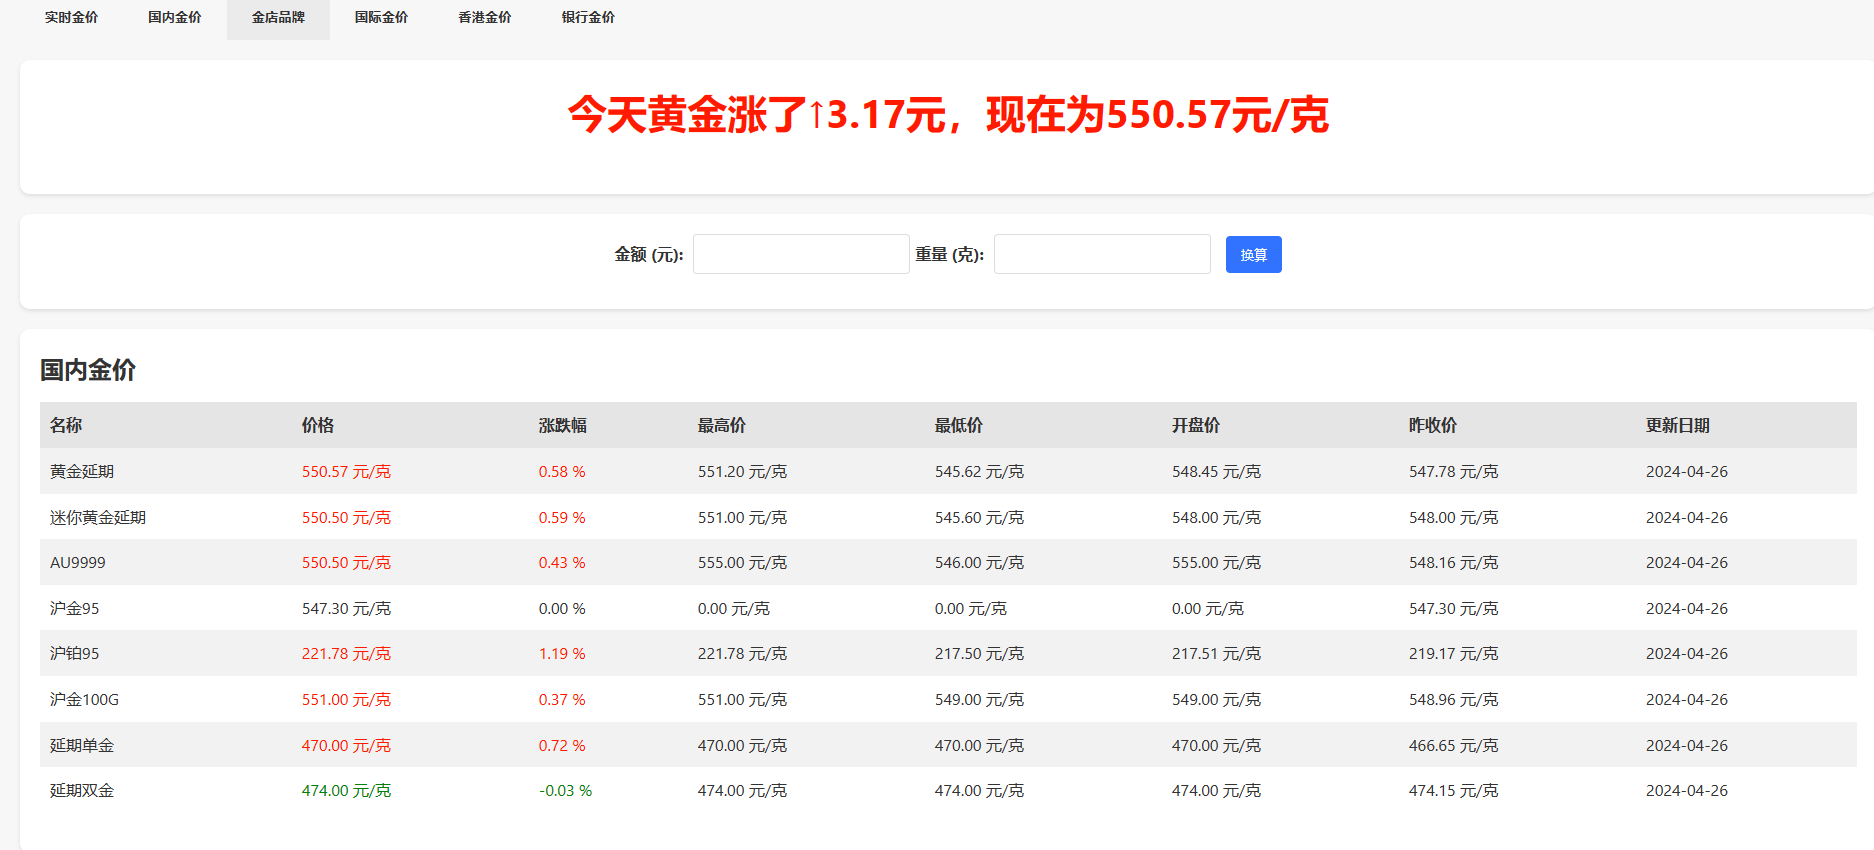Click the red gold price headline
The image size is (1874, 850).
[x=947, y=115]
